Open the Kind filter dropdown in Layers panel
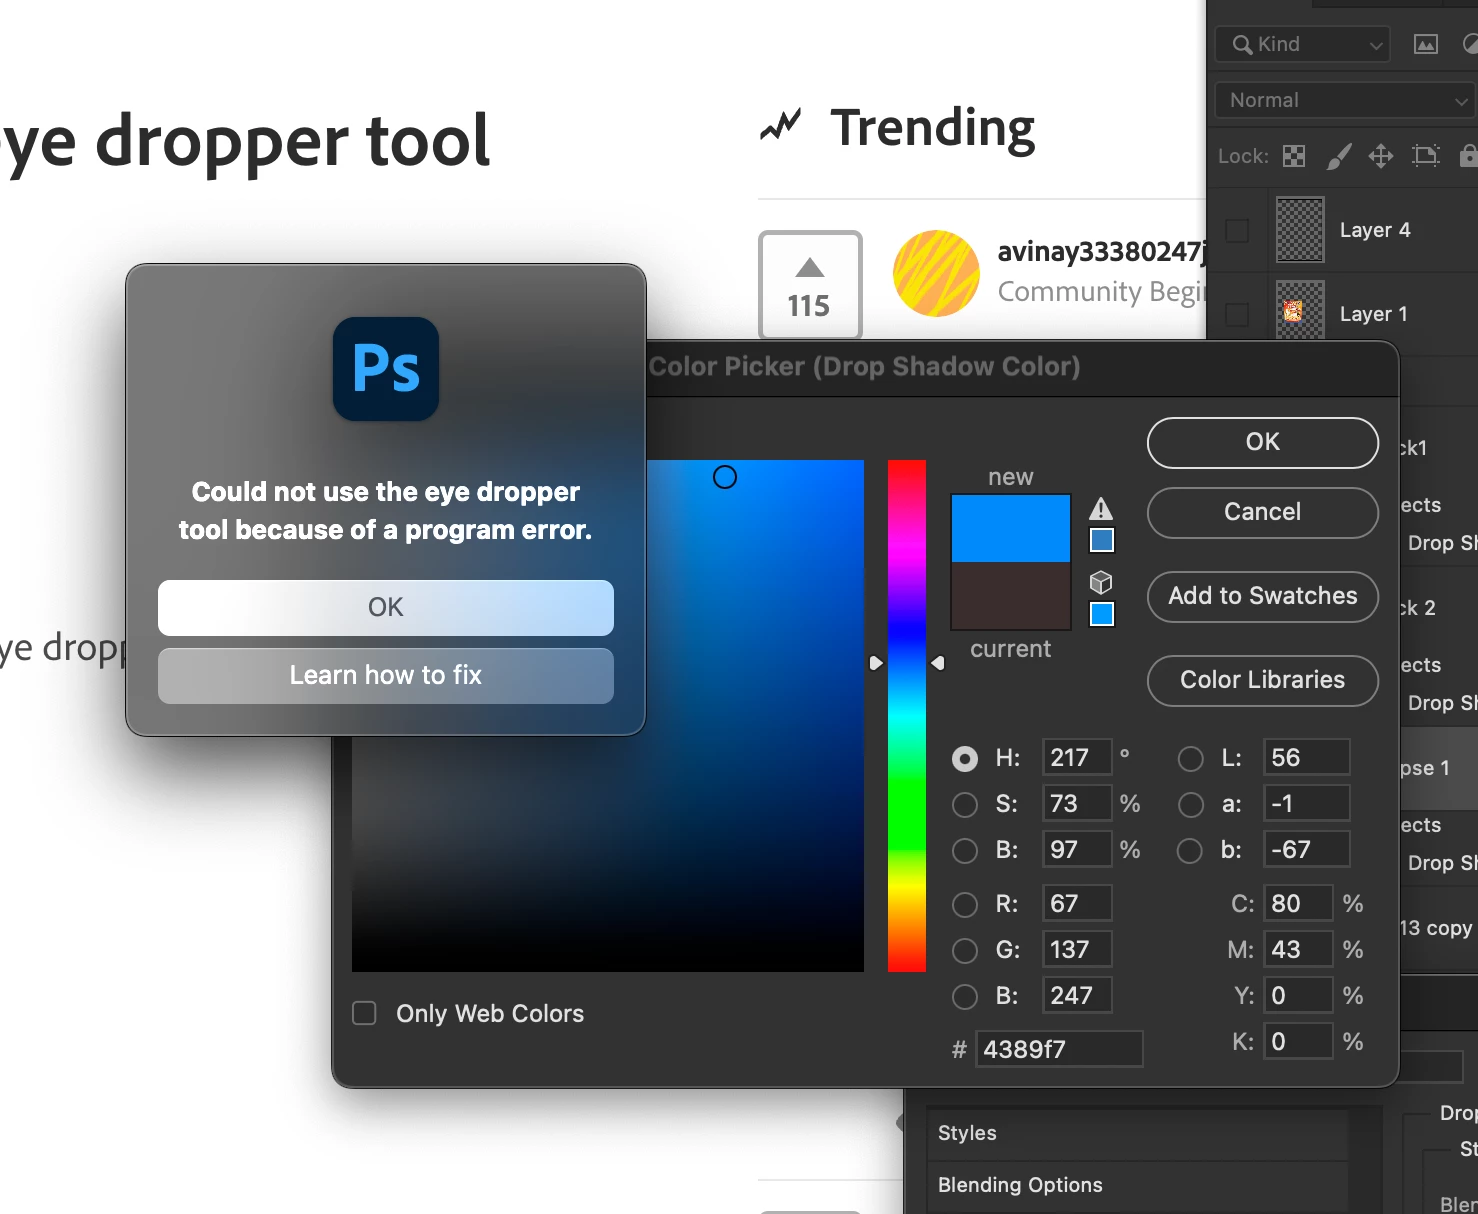Screen dimensions: 1478x1214 coord(1303,45)
